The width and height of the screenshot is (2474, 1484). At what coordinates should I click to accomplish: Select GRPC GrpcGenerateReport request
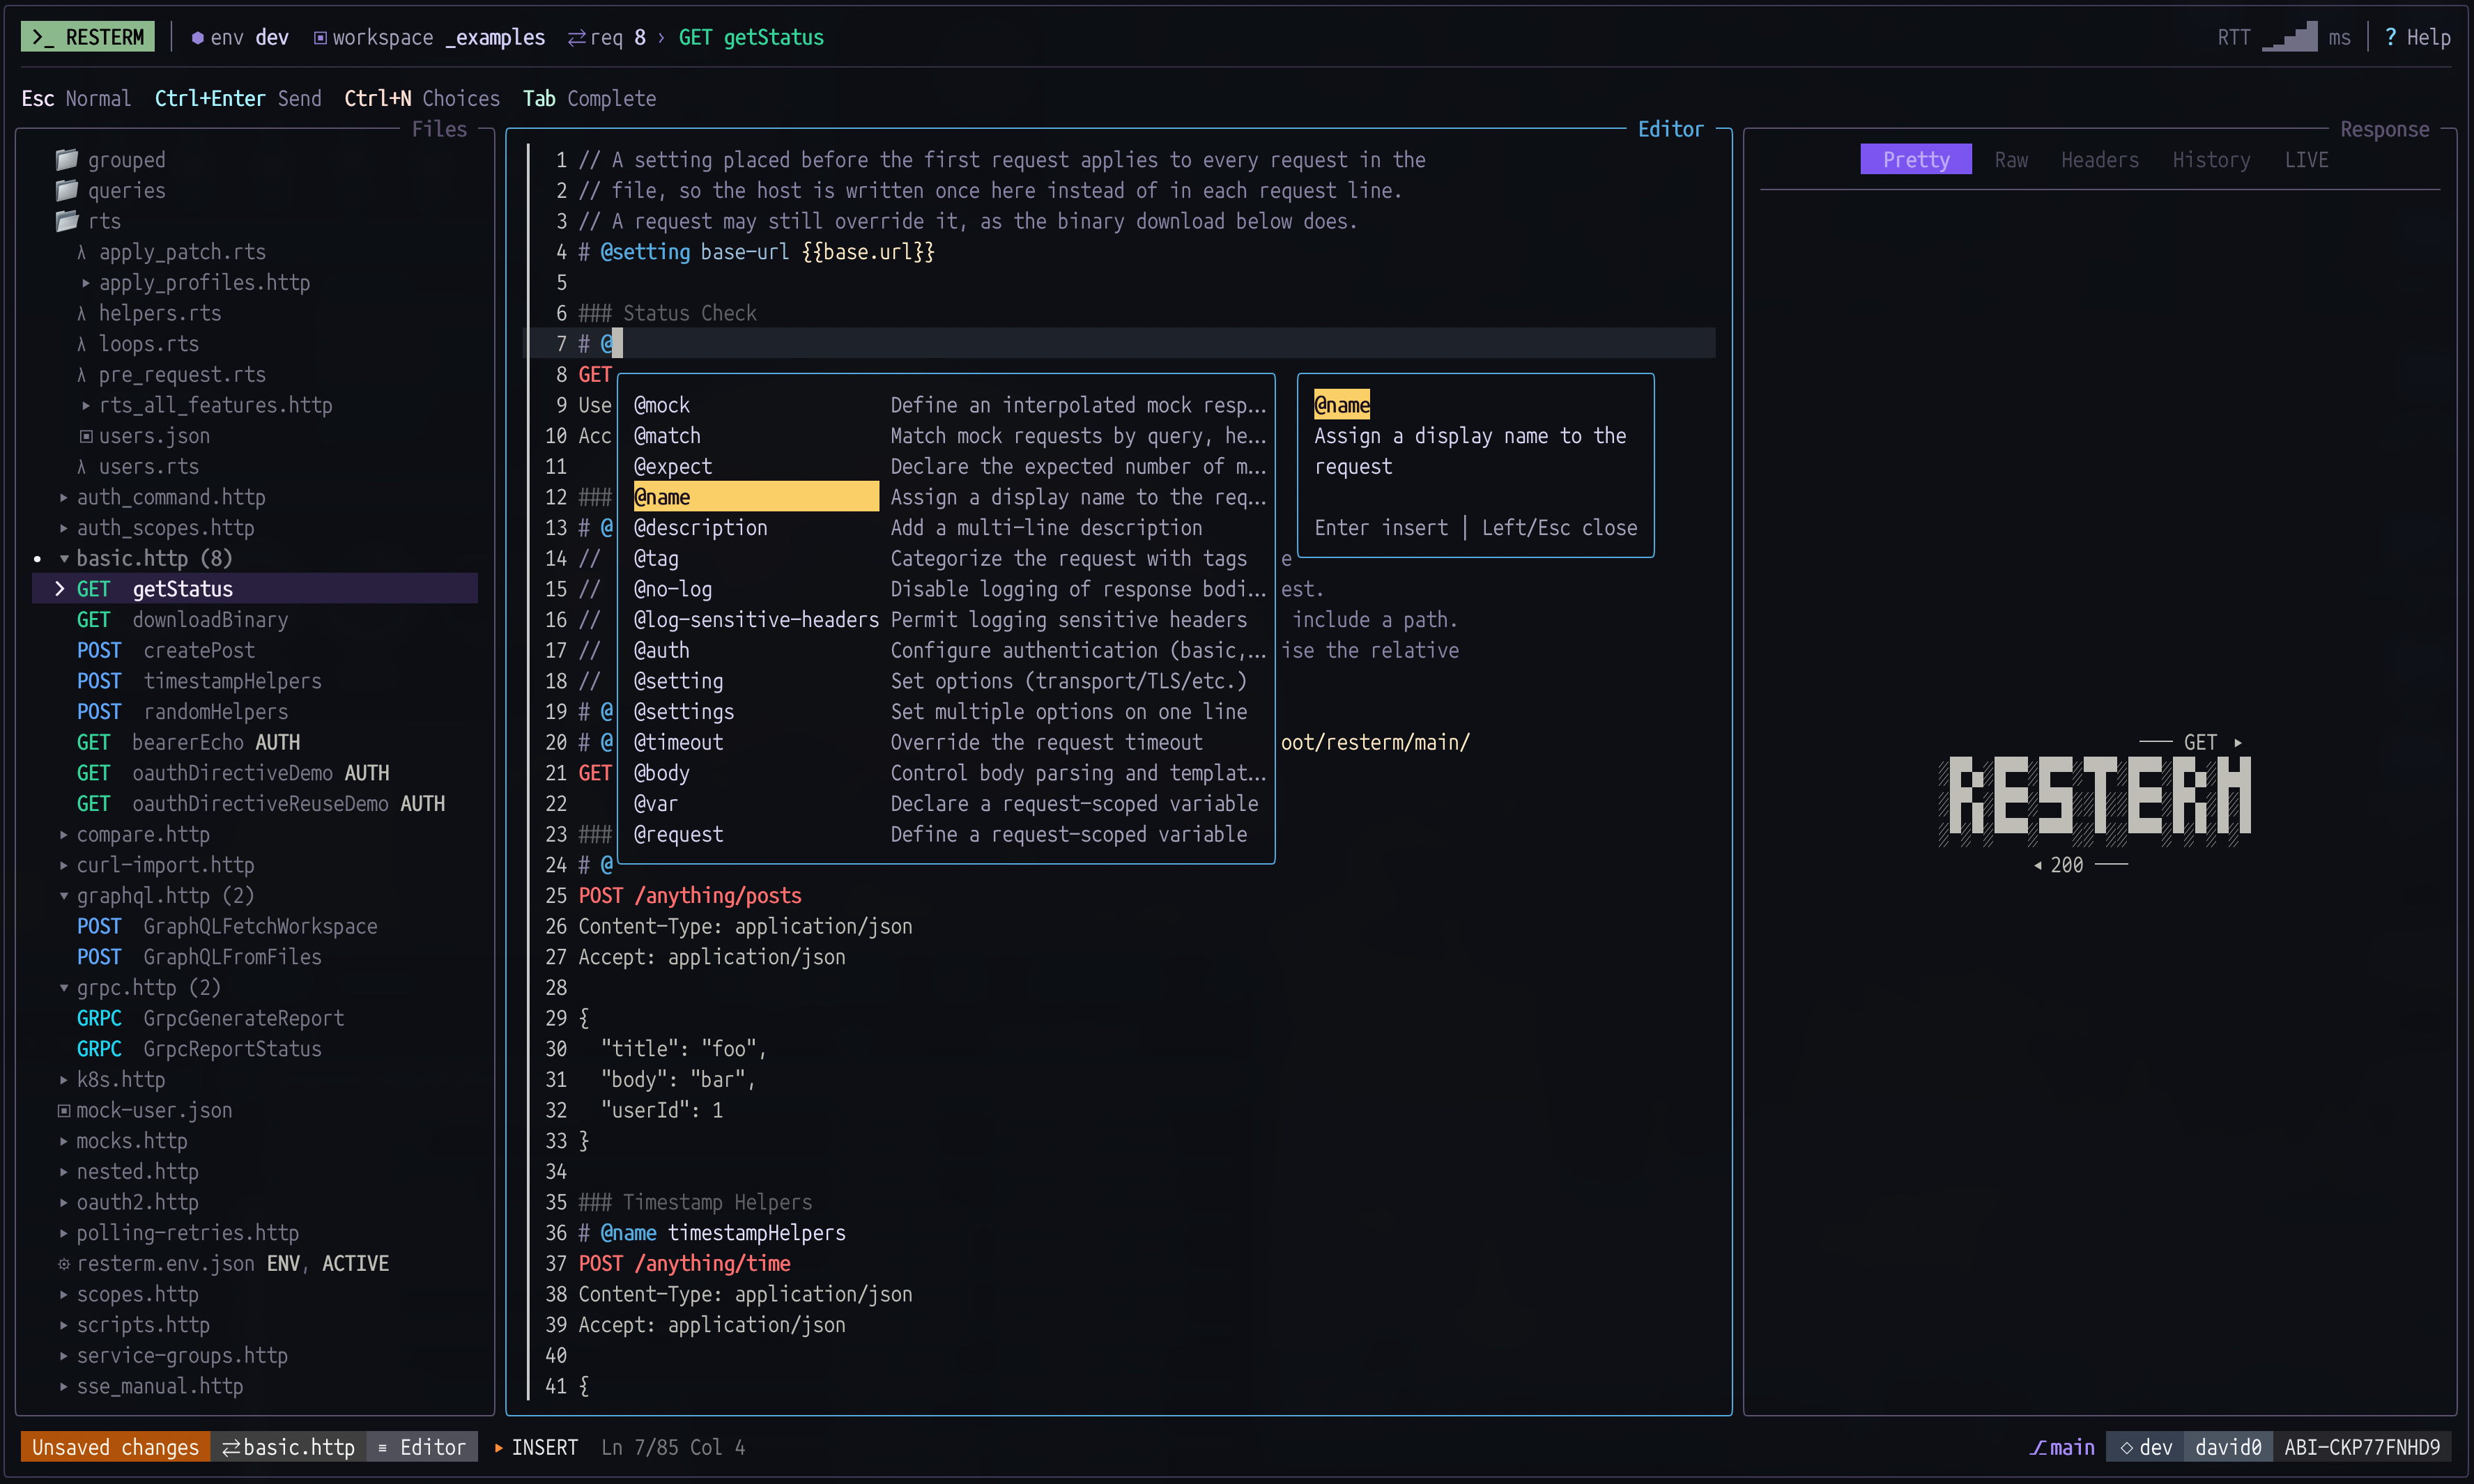[x=210, y=1018]
